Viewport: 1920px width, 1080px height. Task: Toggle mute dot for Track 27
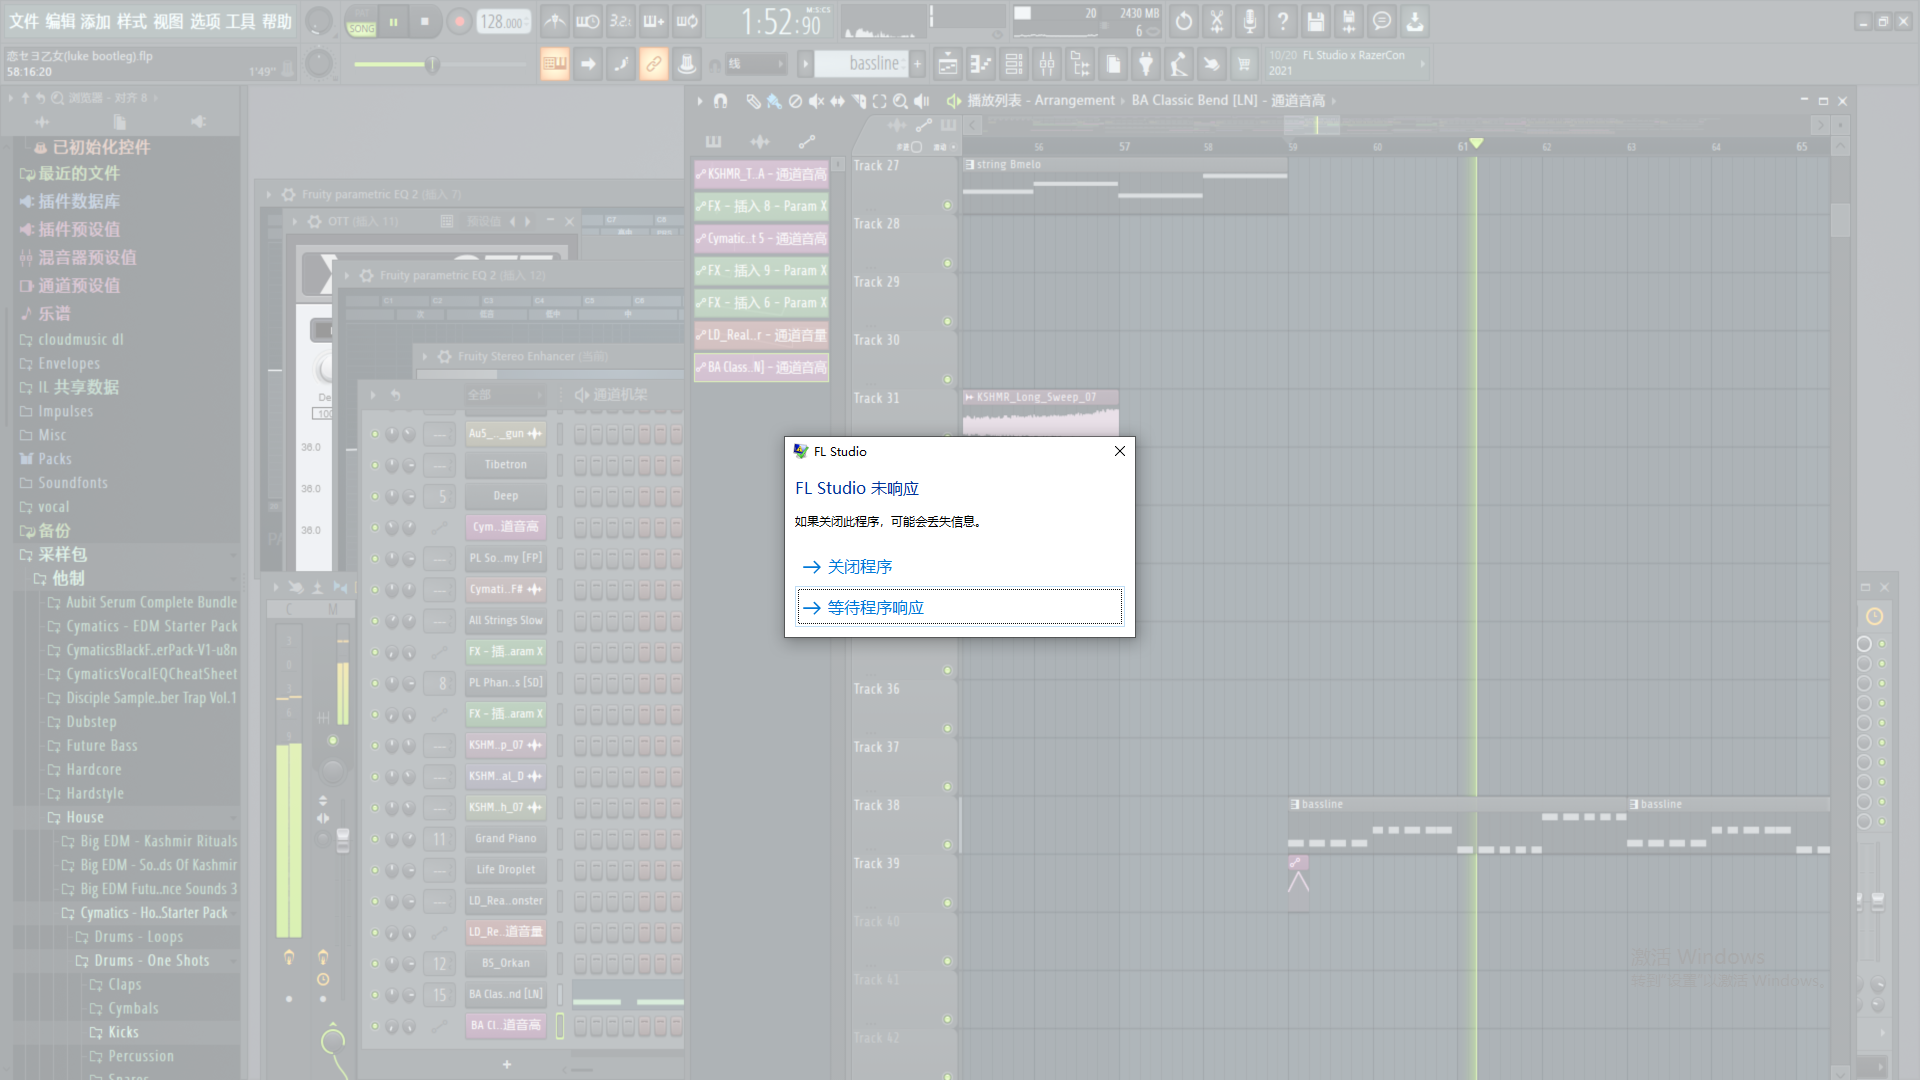(947, 205)
